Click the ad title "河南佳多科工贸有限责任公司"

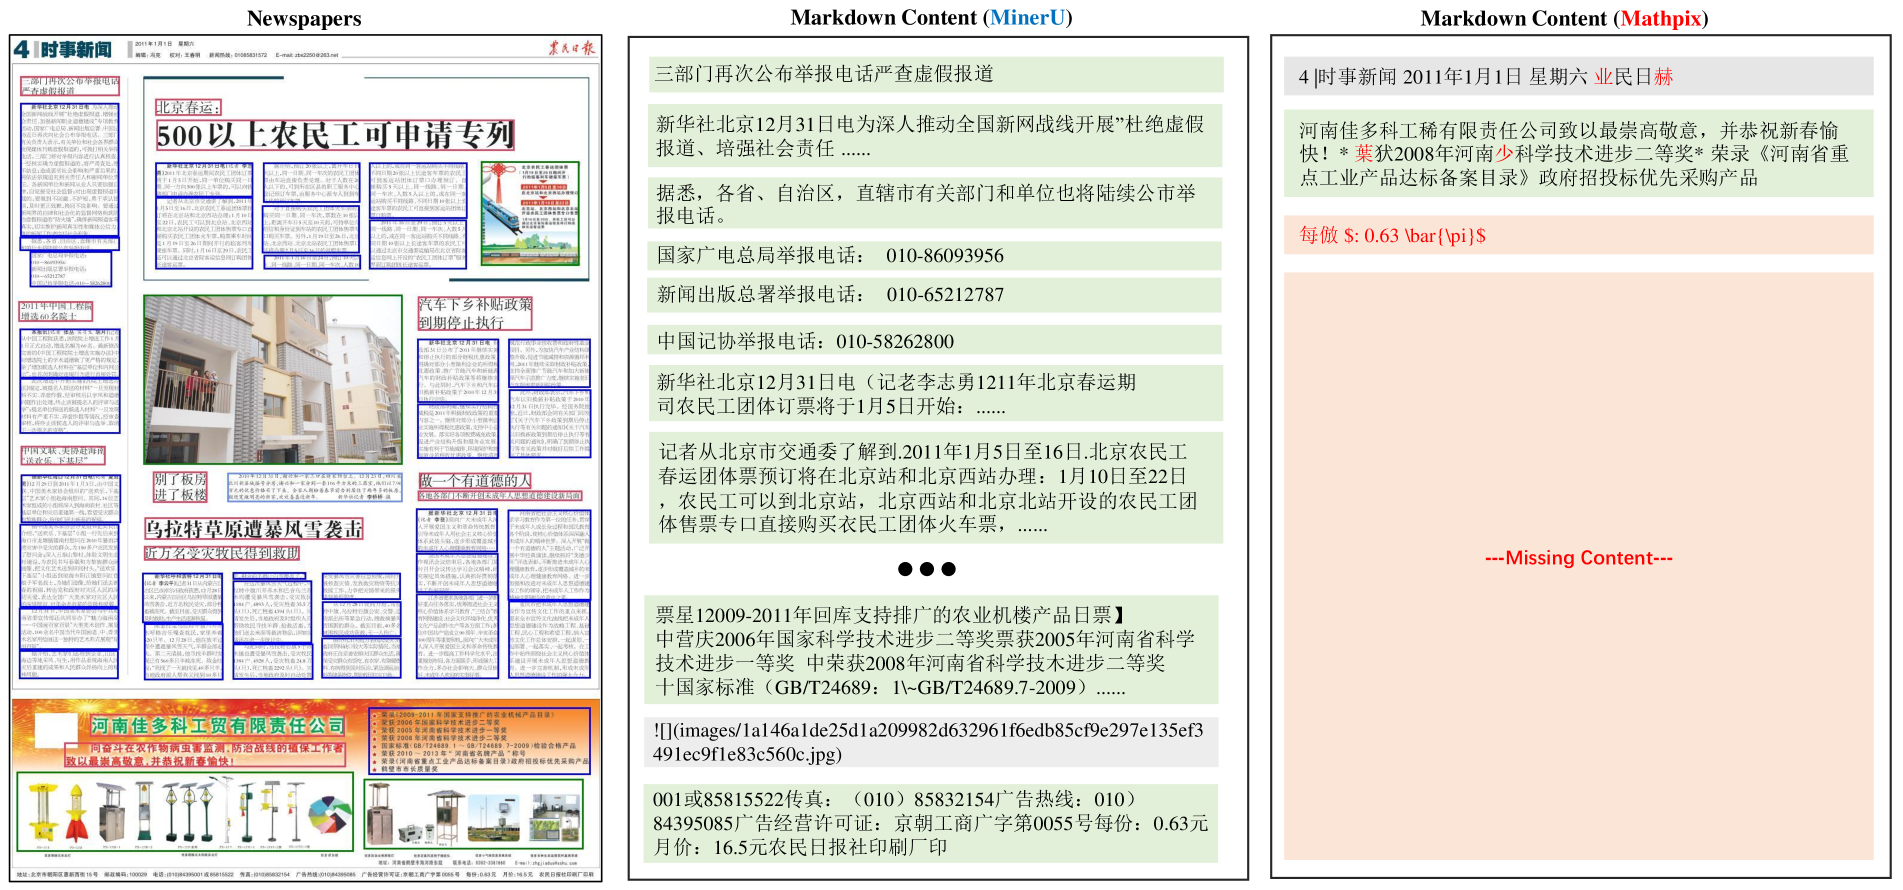click(x=218, y=726)
